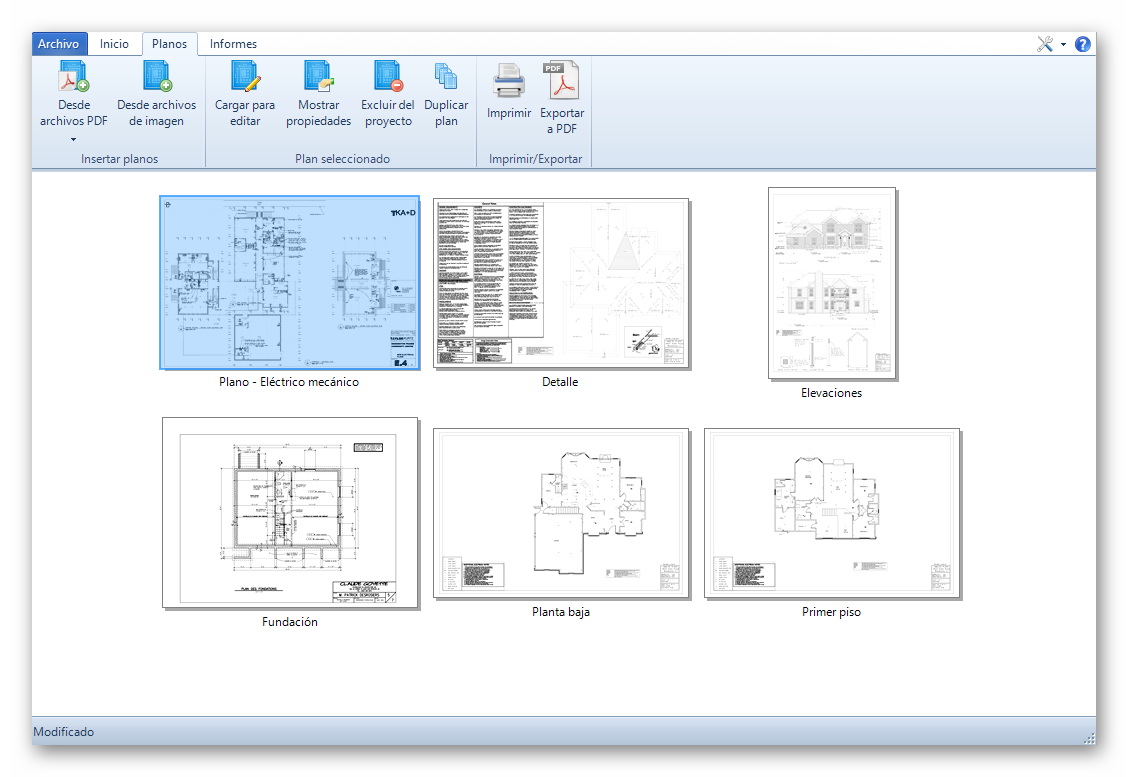Image resolution: width=1129 pixels, height=777 pixels.
Task: Select the Elevaciones plan thumbnail
Action: (x=832, y=283)
